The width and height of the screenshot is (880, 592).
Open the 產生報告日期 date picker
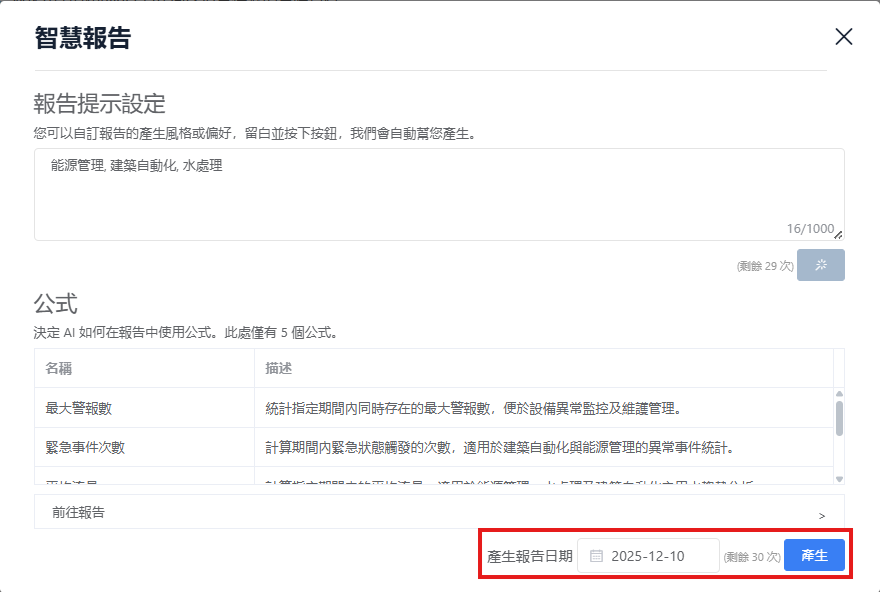(648, 556)
